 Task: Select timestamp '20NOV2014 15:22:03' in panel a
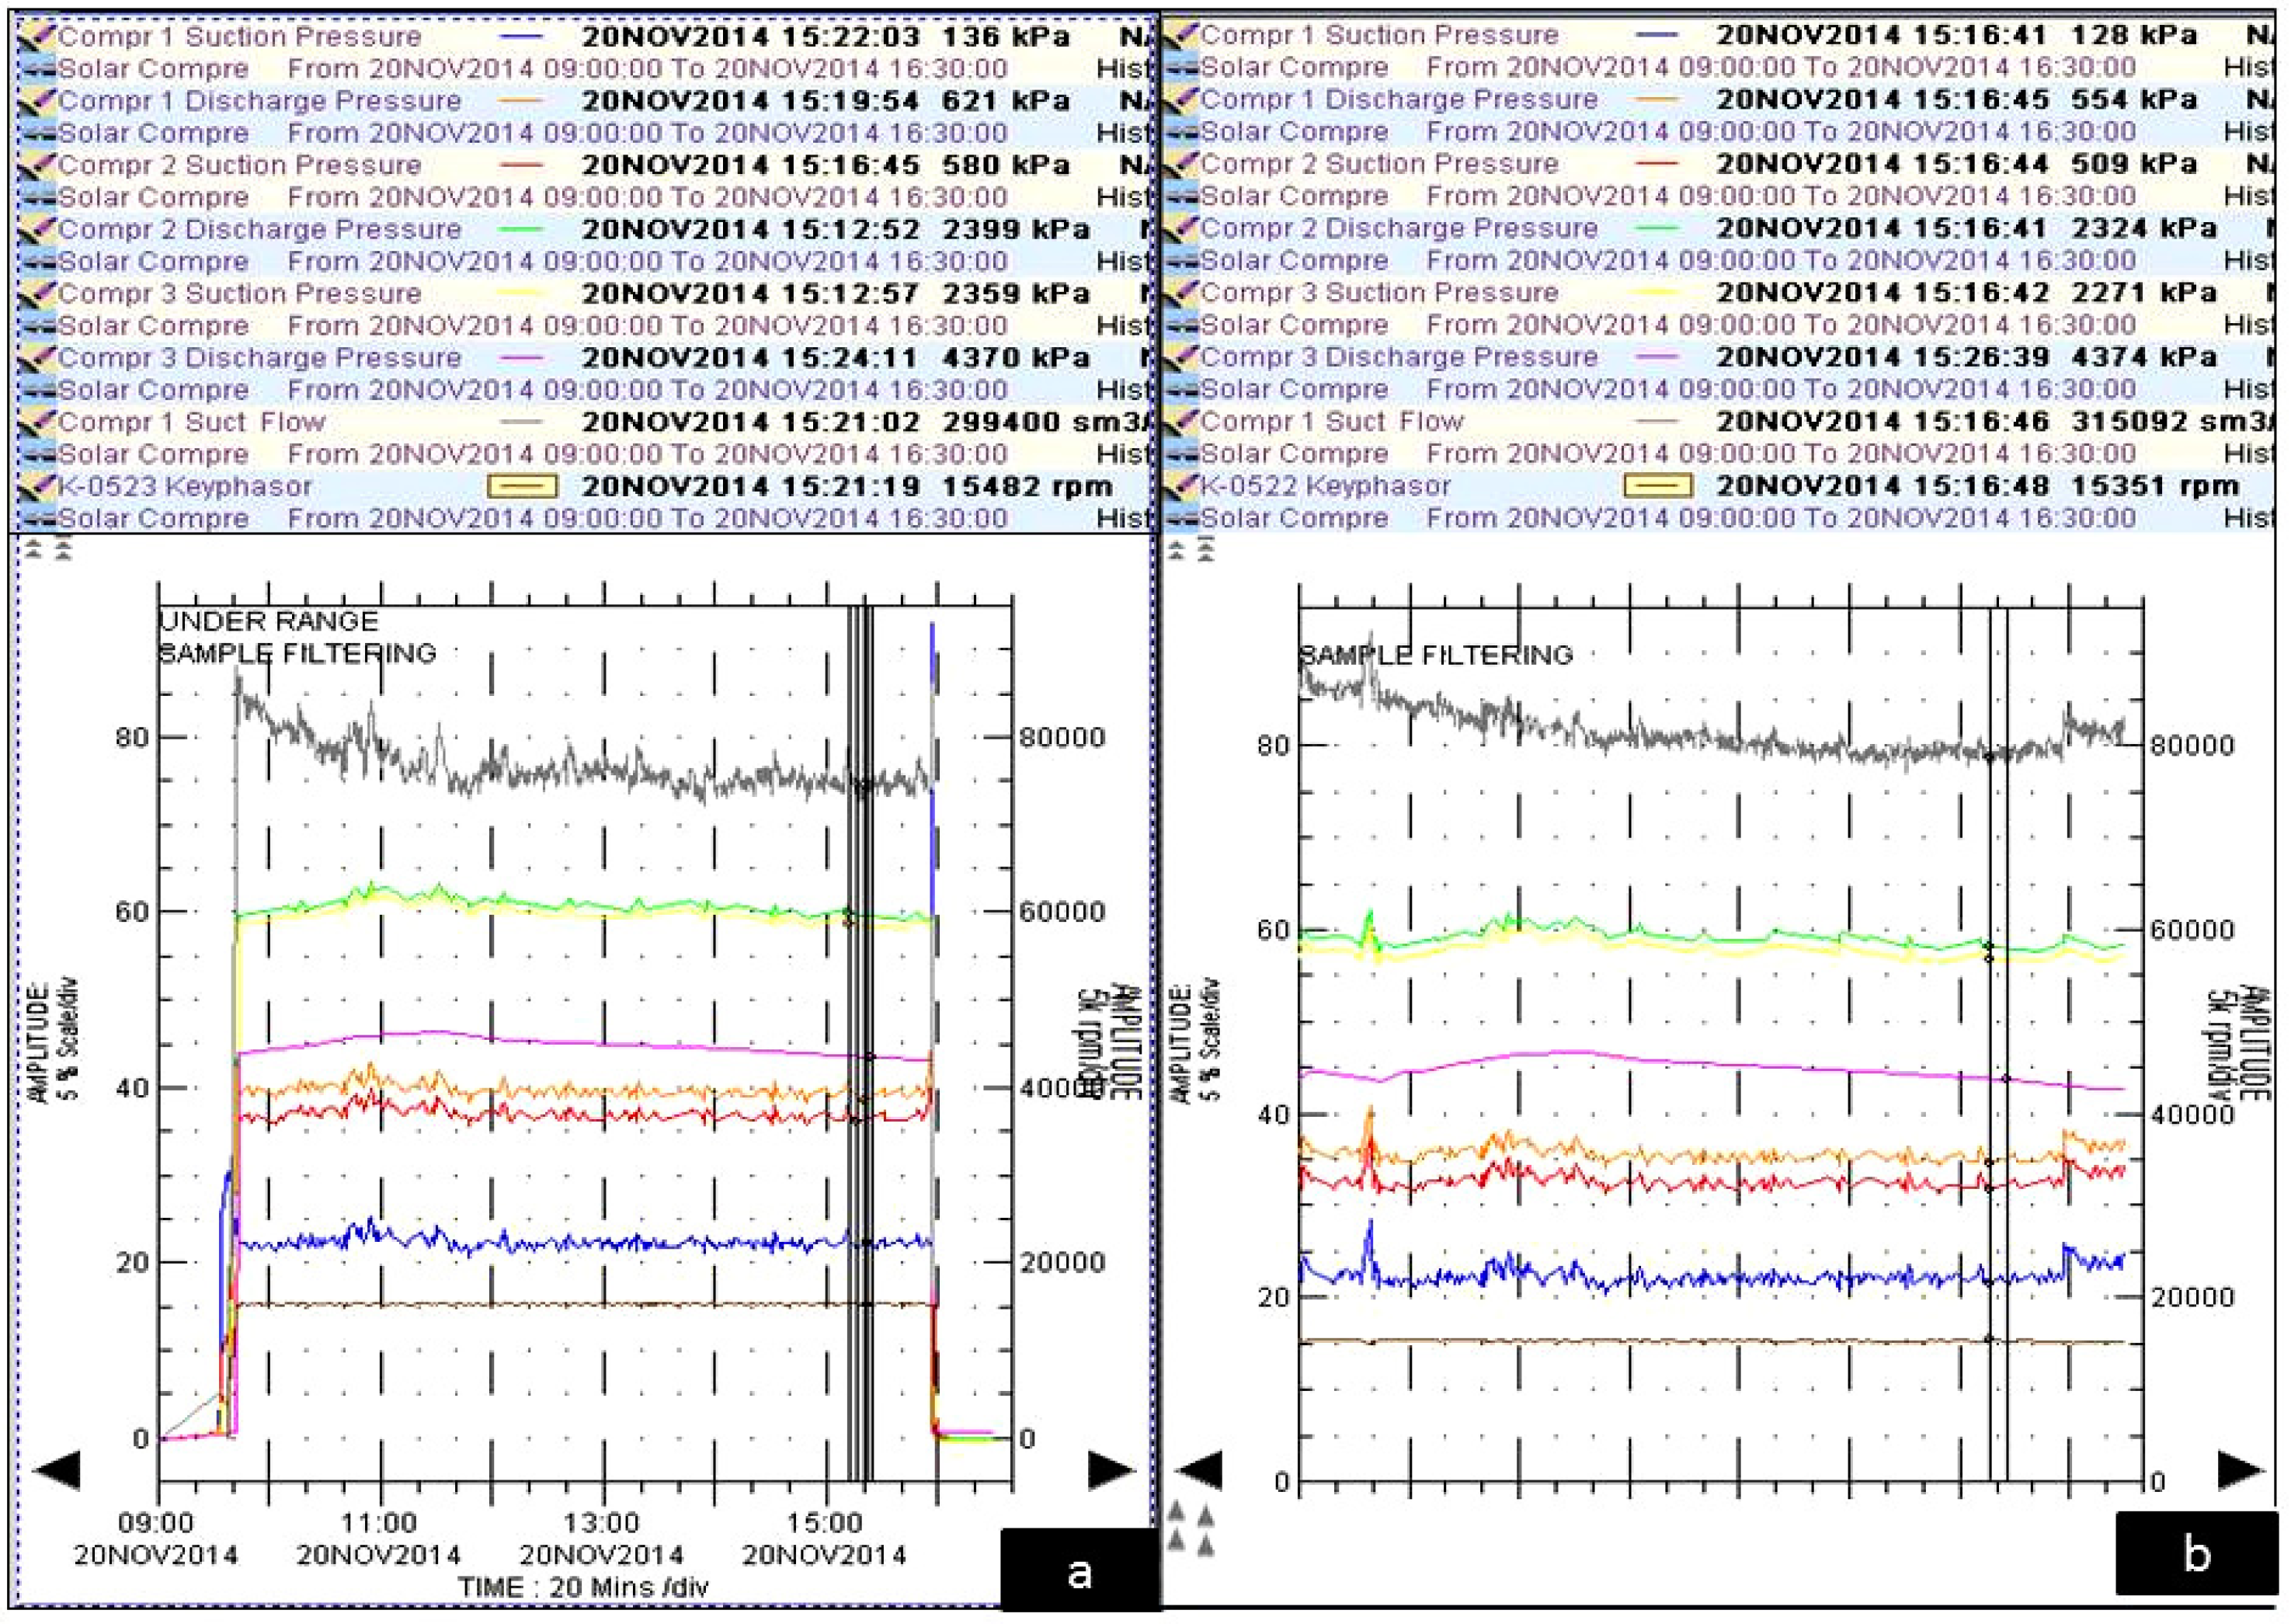[x=751, y=38]
